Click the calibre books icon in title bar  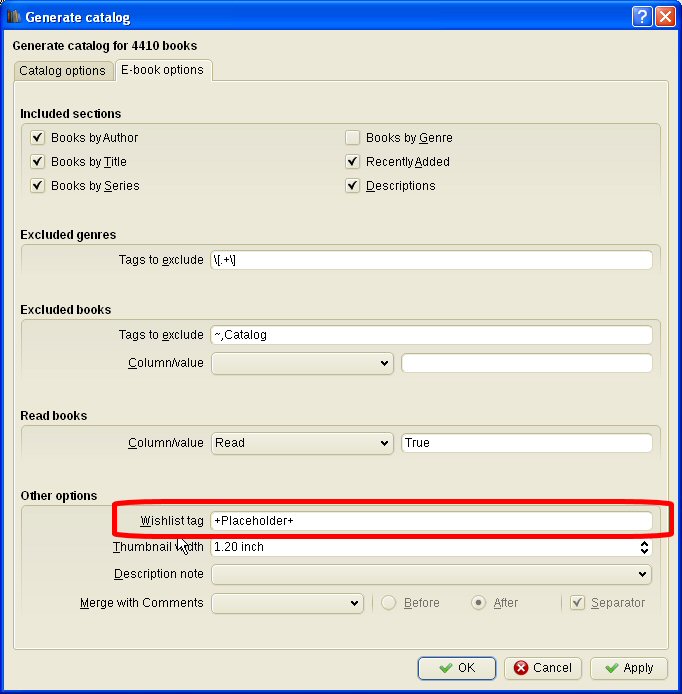[14, 17]
